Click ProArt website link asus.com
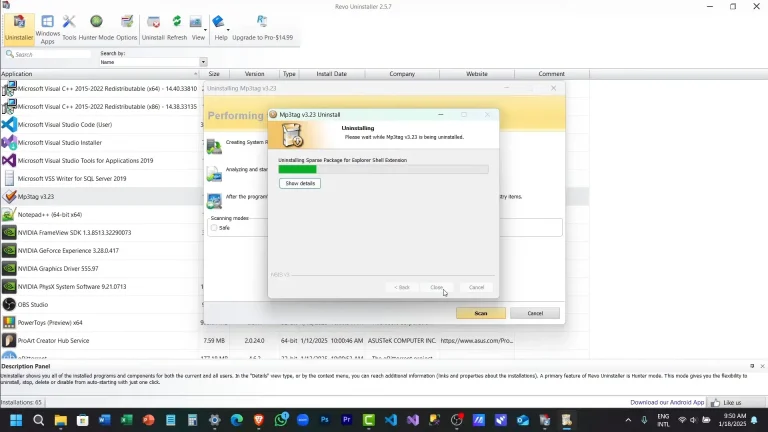 pyautogui.click(x=477, y=340)
